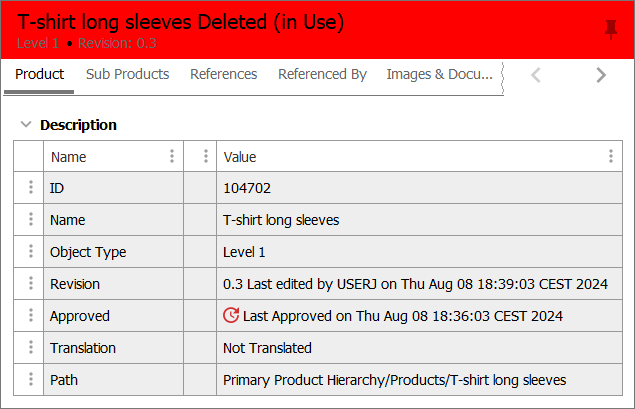The height and width of the screenshot is (409, 635).
Task: Open the References tab
Action: [223, 74]
